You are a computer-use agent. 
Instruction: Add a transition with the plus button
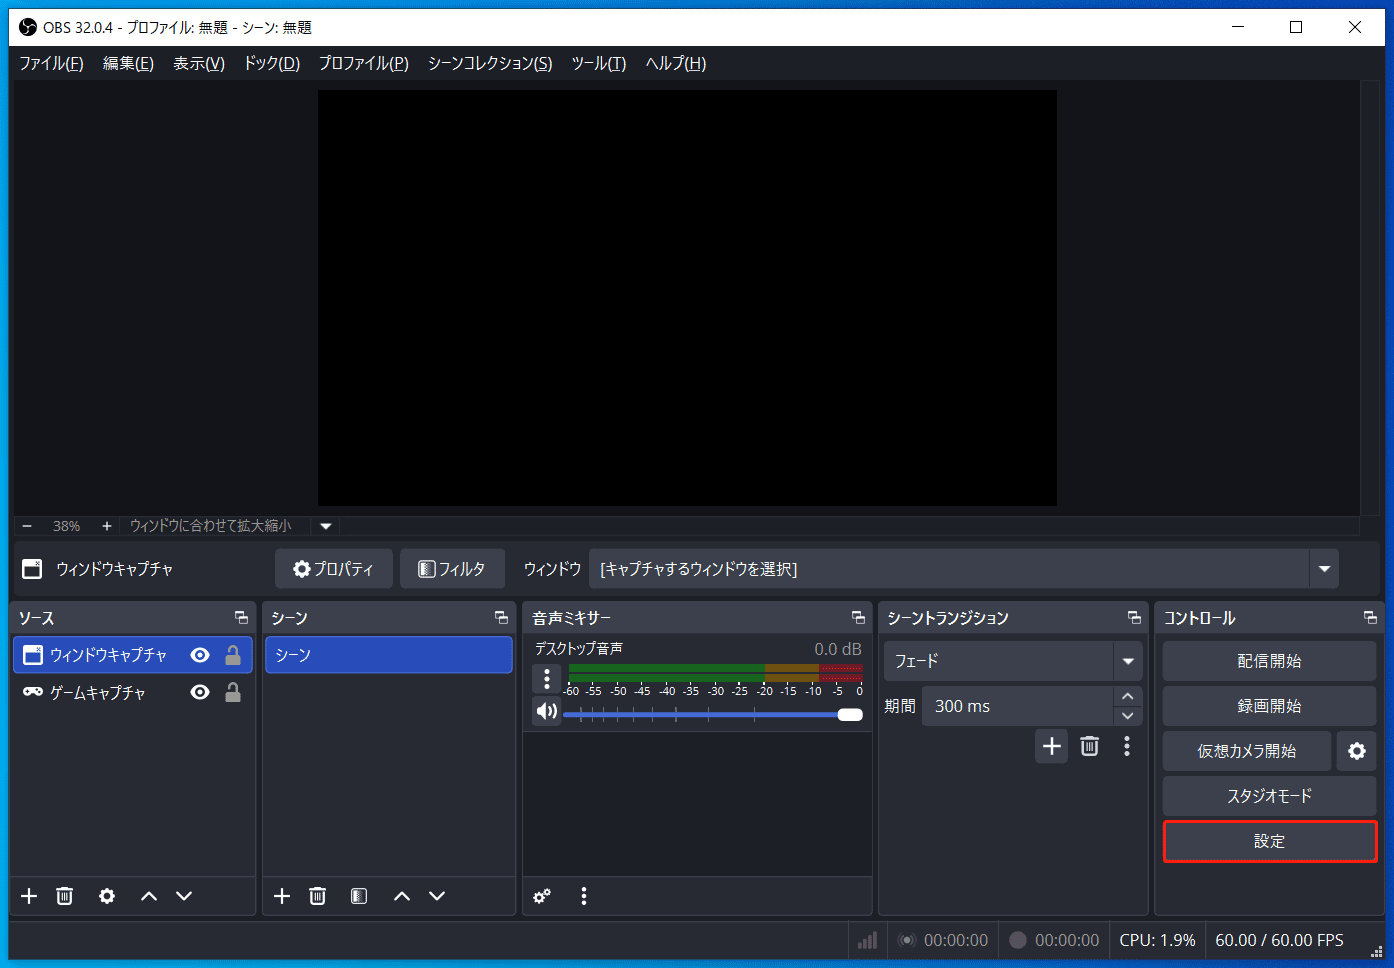1052,746
